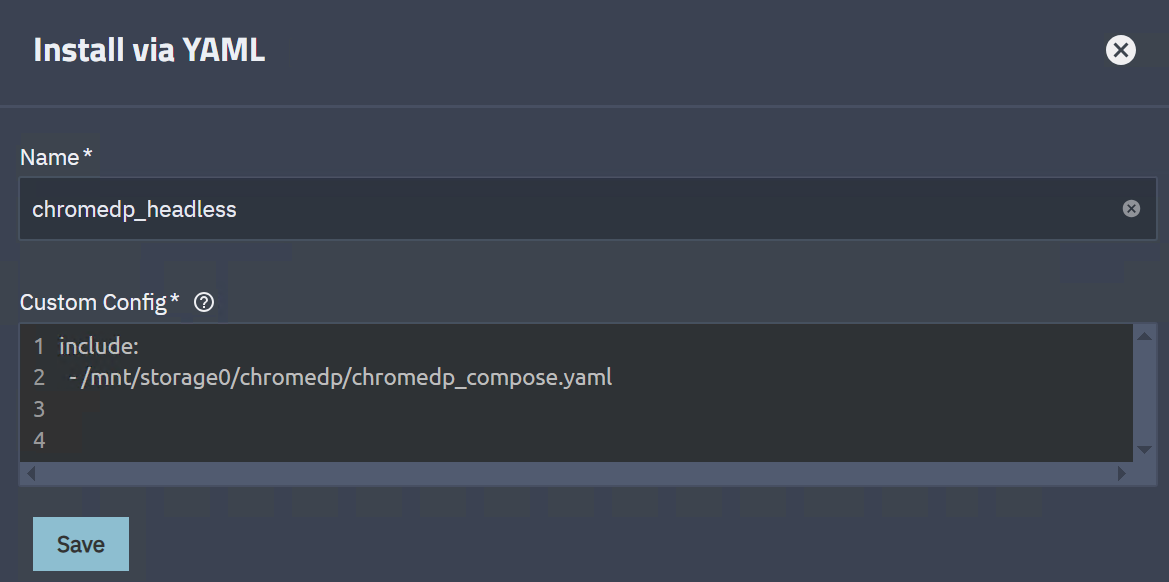Click line number 2 in the gutter
The height and width of the screenshot is (582, 1169).
point(39,378)
